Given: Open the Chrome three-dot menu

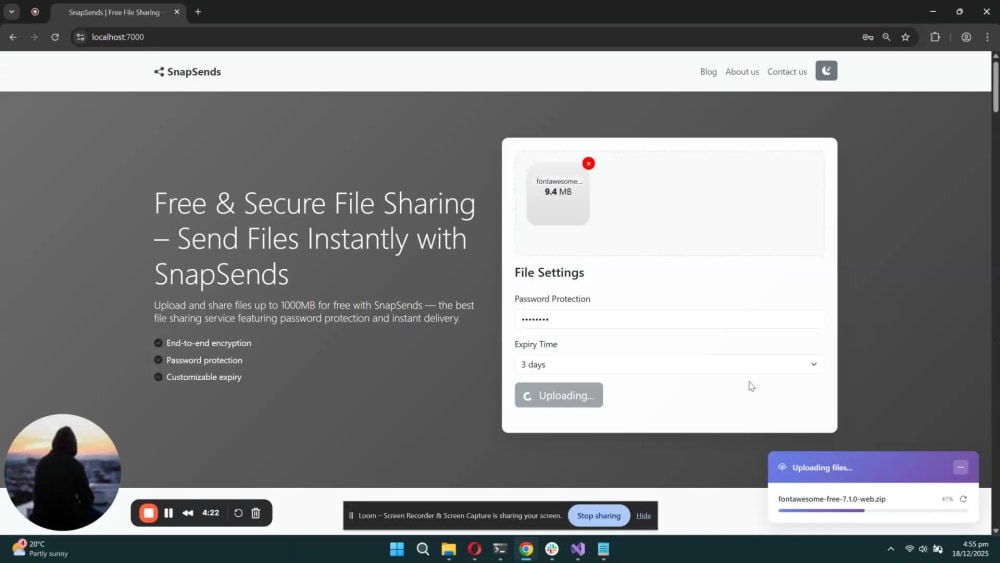Looking at the screenshot, I should [987, 37].
